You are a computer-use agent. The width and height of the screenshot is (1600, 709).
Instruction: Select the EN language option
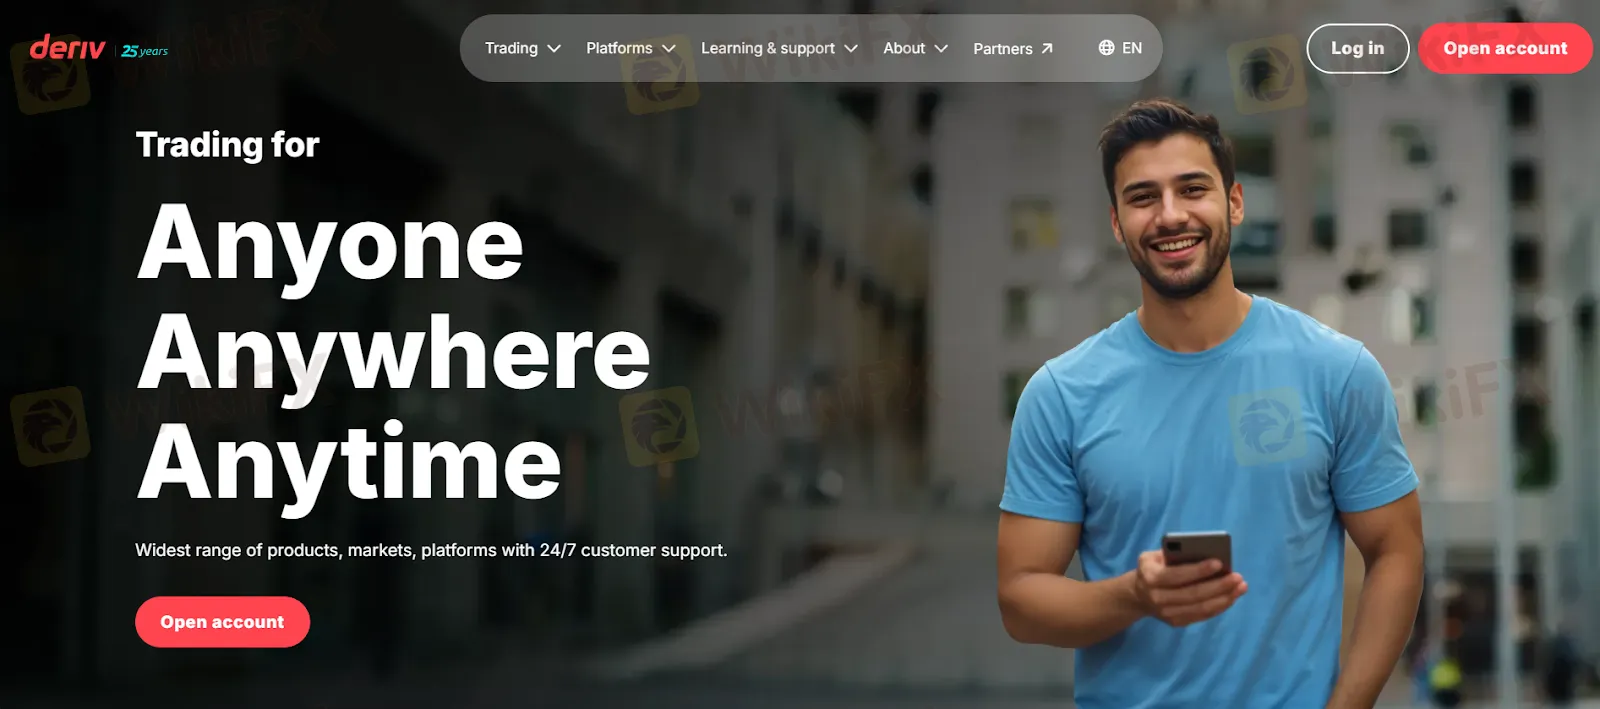click(1132, 48)
